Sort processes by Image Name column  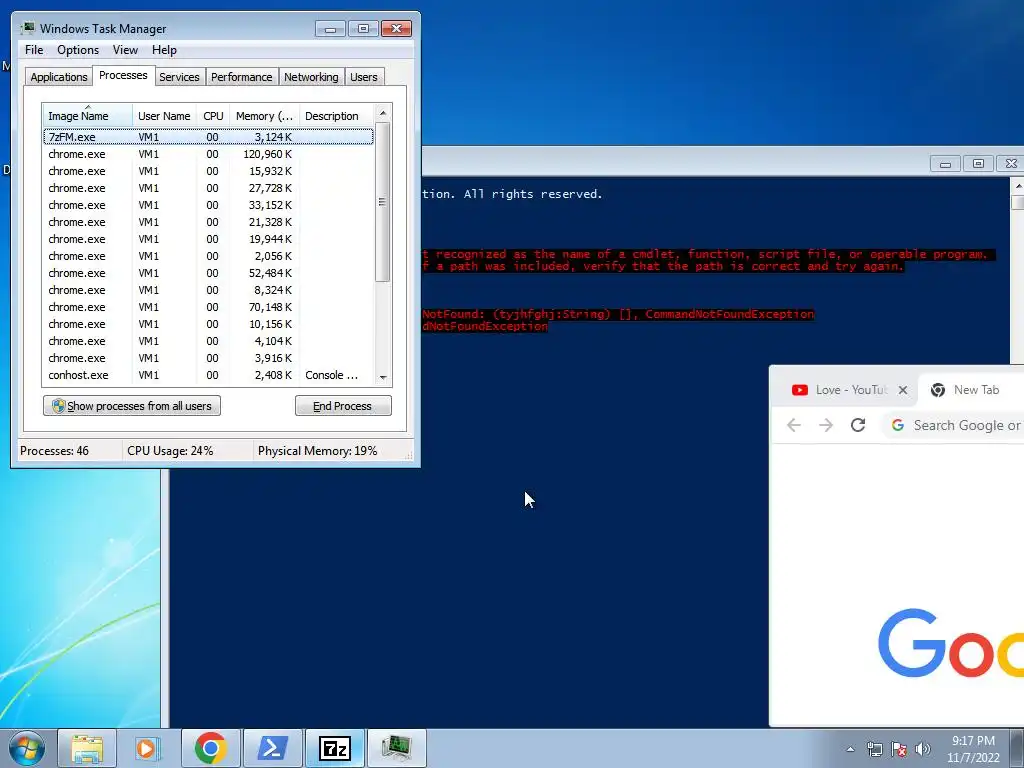(88, 116)
